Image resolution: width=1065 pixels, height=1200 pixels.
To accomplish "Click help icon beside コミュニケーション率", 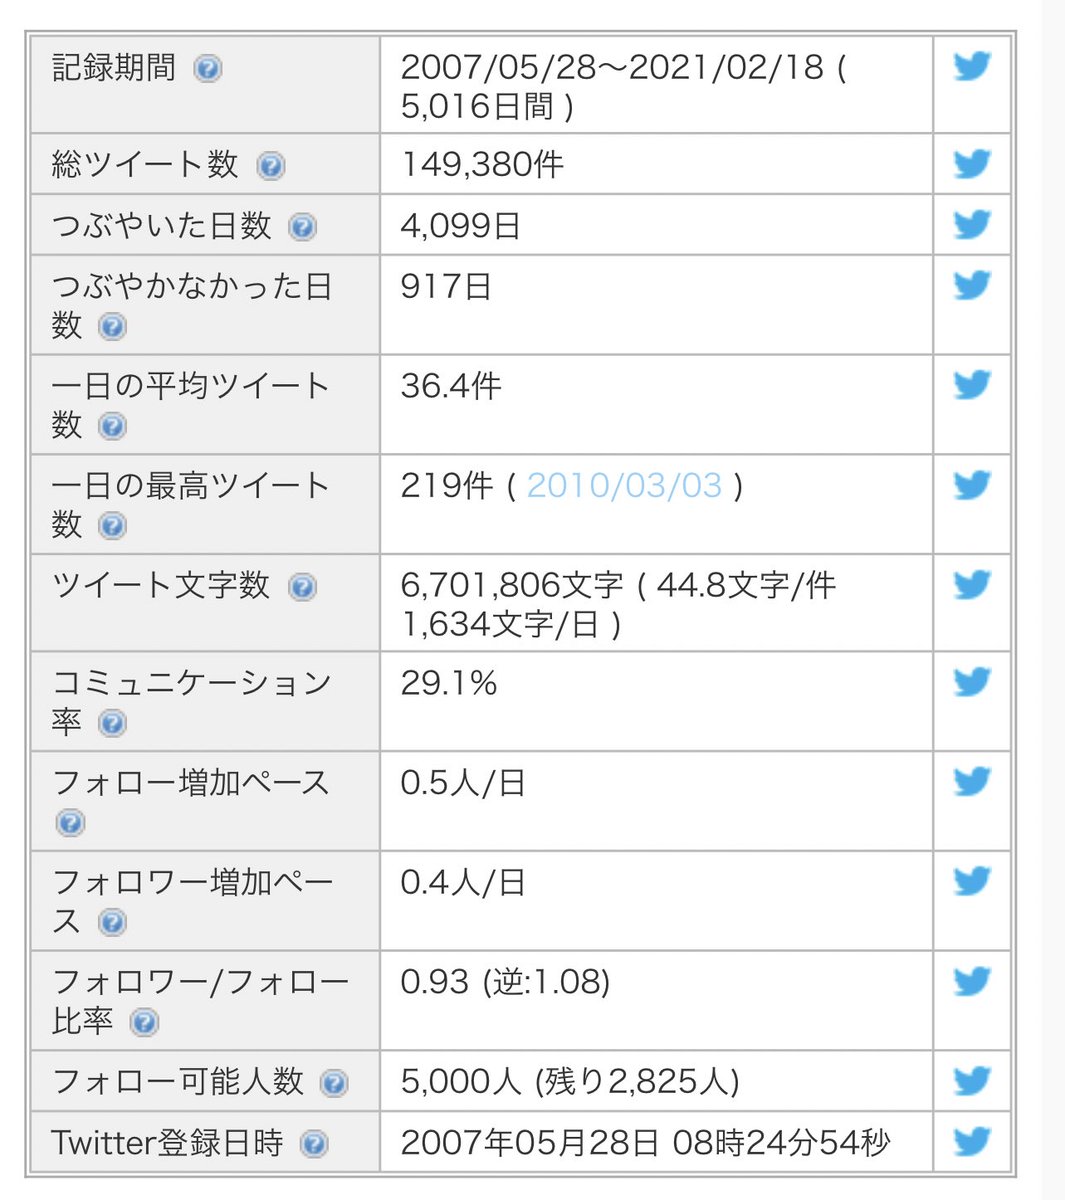I will click(x=112, y=723).
